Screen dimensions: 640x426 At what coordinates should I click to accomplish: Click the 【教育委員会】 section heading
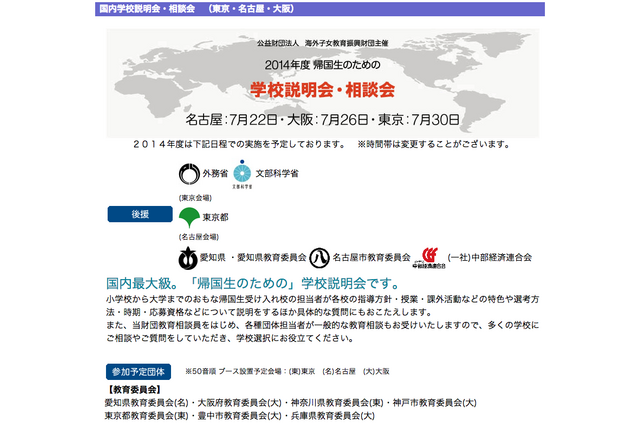pyautogui.click(x=134, y=390)
